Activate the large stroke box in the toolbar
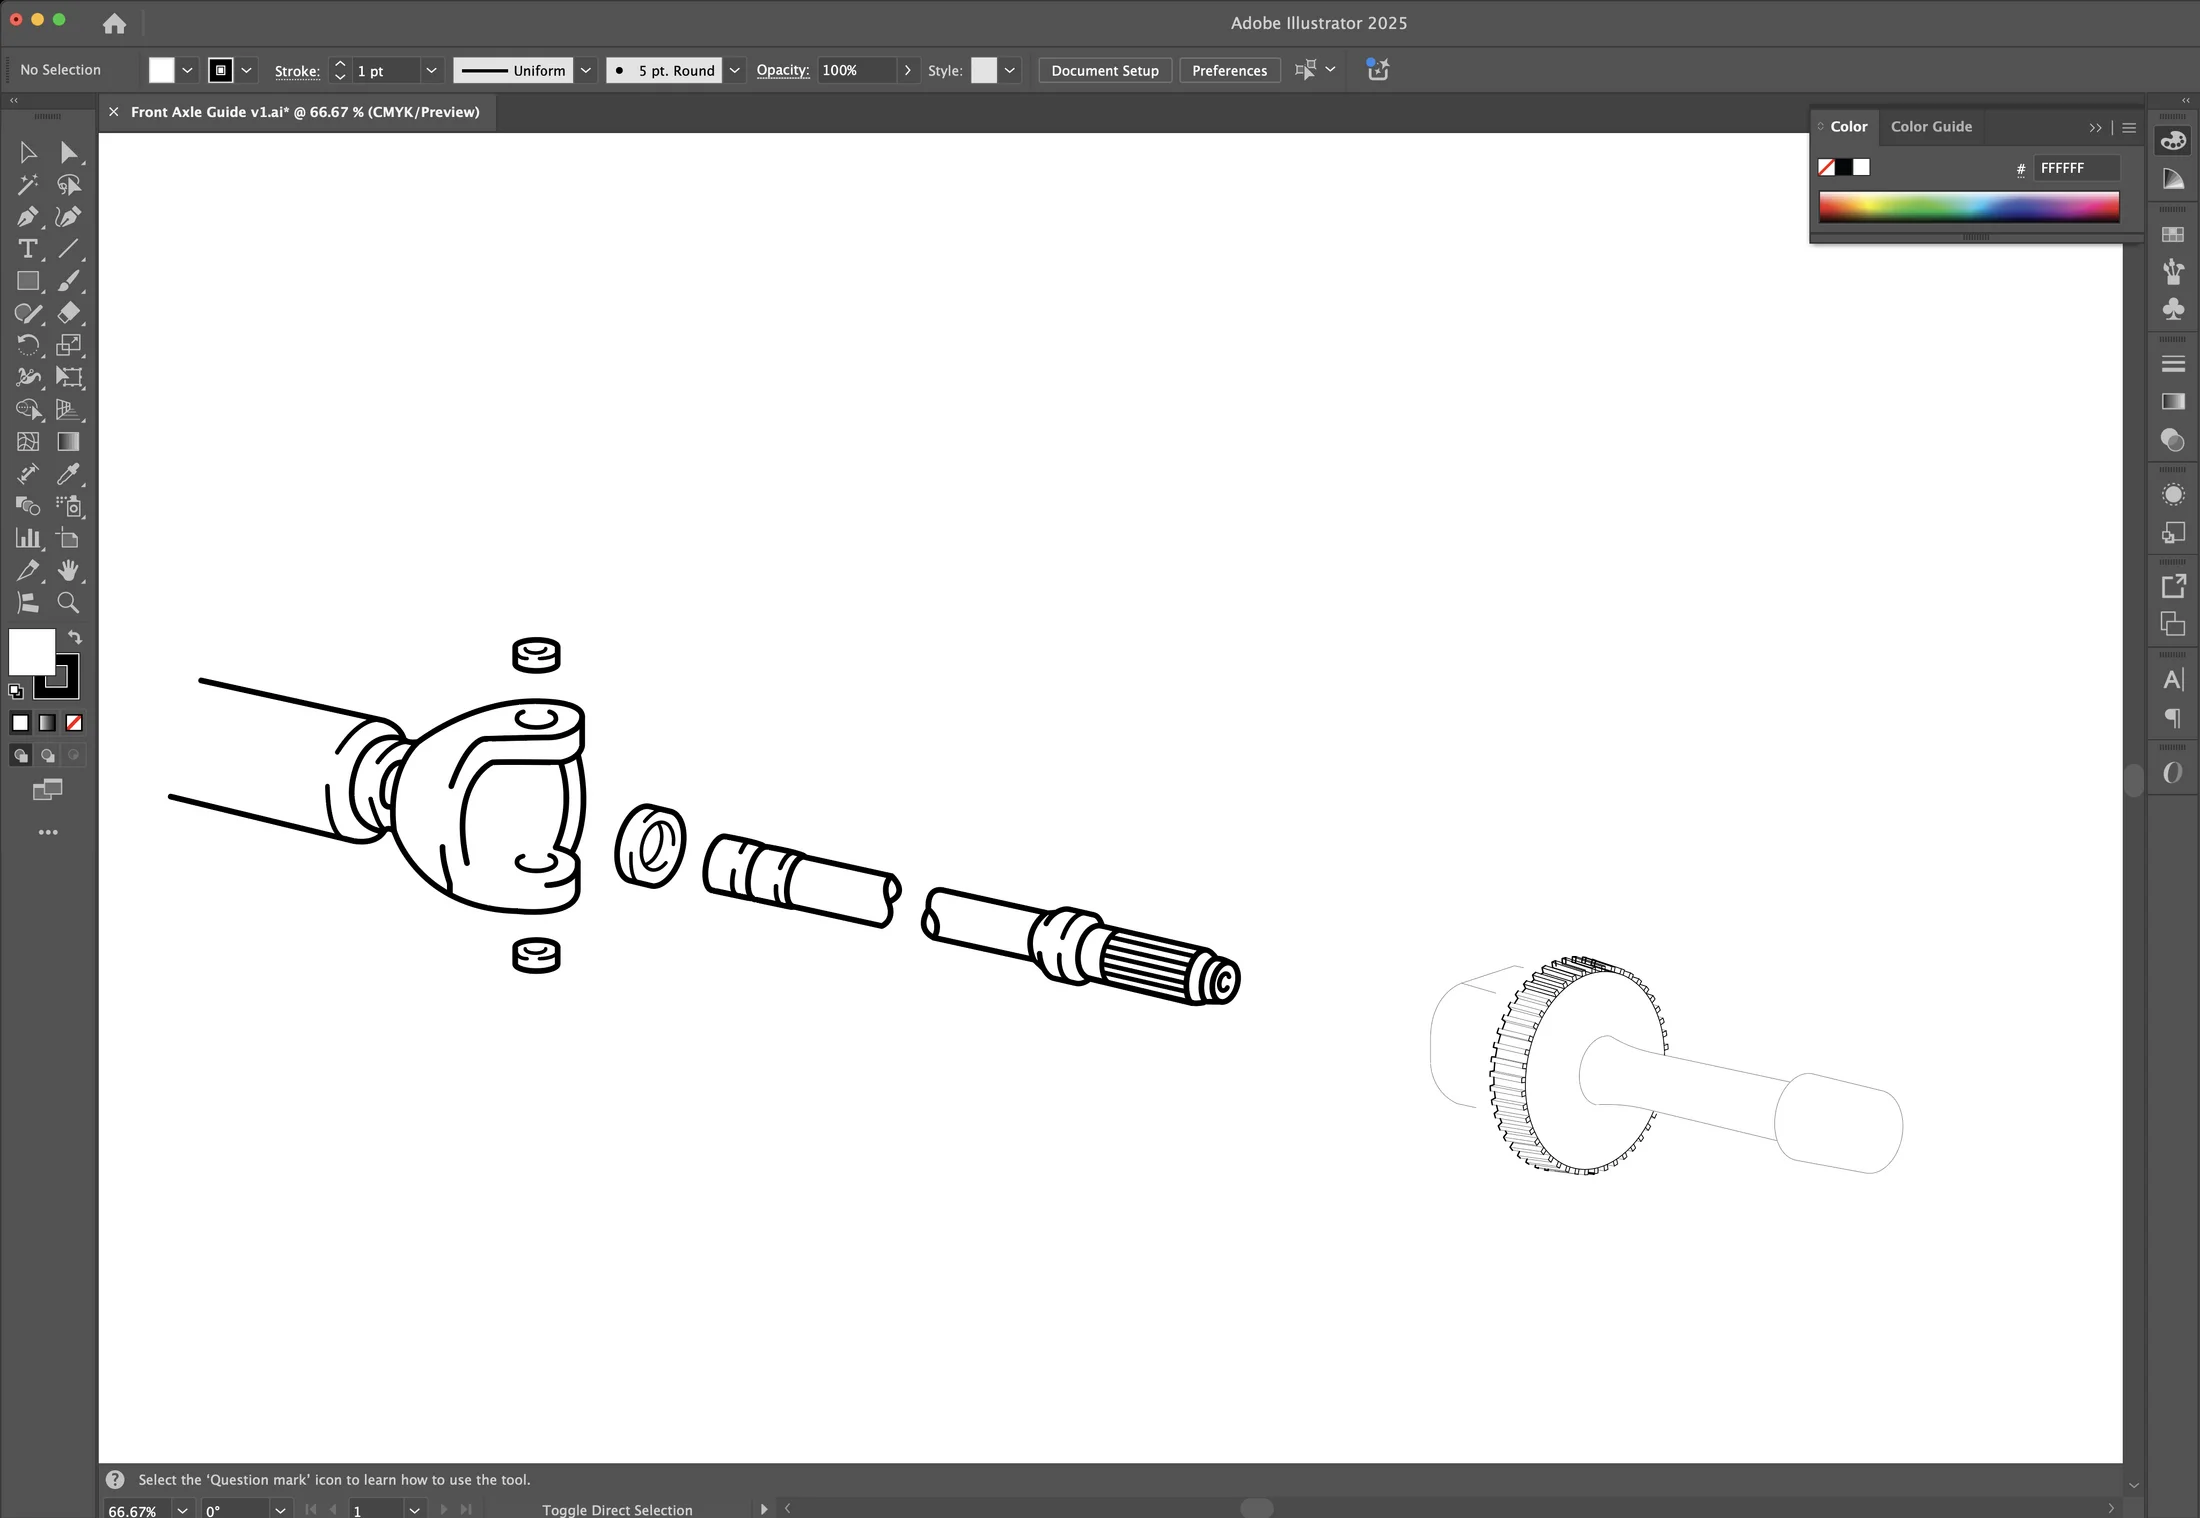Viewport: 2200px width, 1518px height. 68,686
